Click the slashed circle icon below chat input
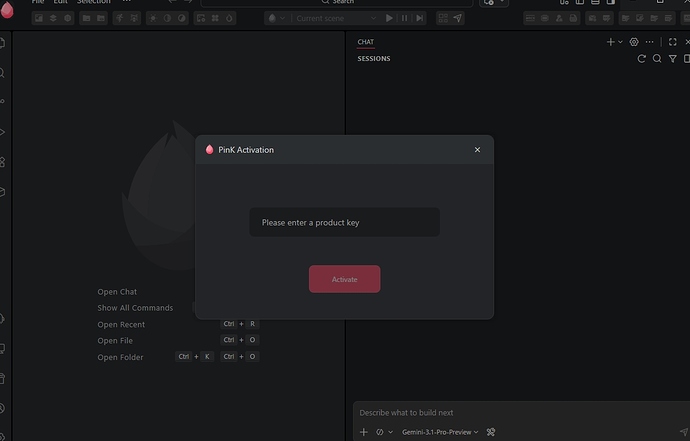 pos(379,432)
